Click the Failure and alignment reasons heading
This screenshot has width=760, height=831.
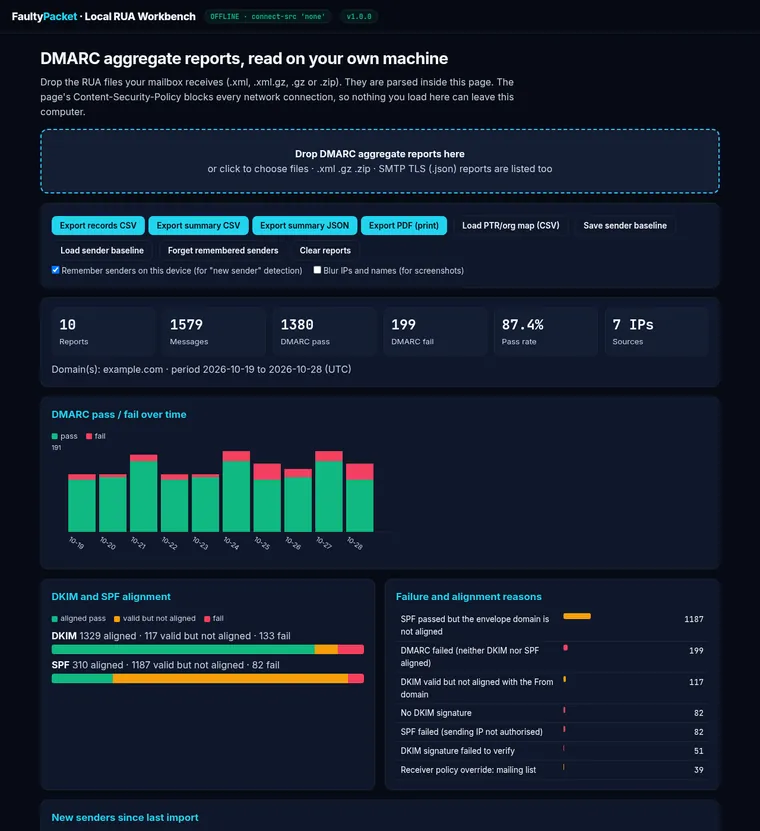coord(469,597)
